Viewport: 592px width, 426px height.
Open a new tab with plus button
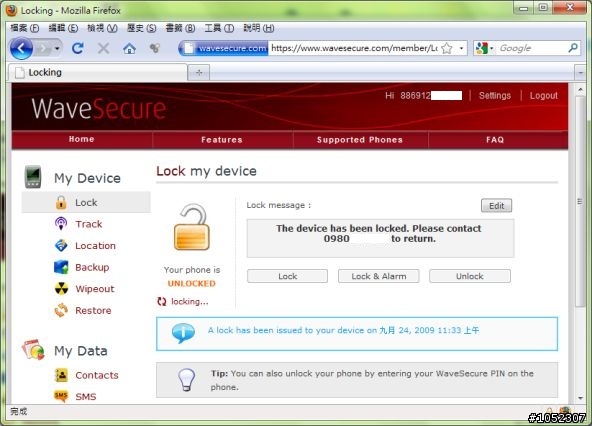point(199,73)
